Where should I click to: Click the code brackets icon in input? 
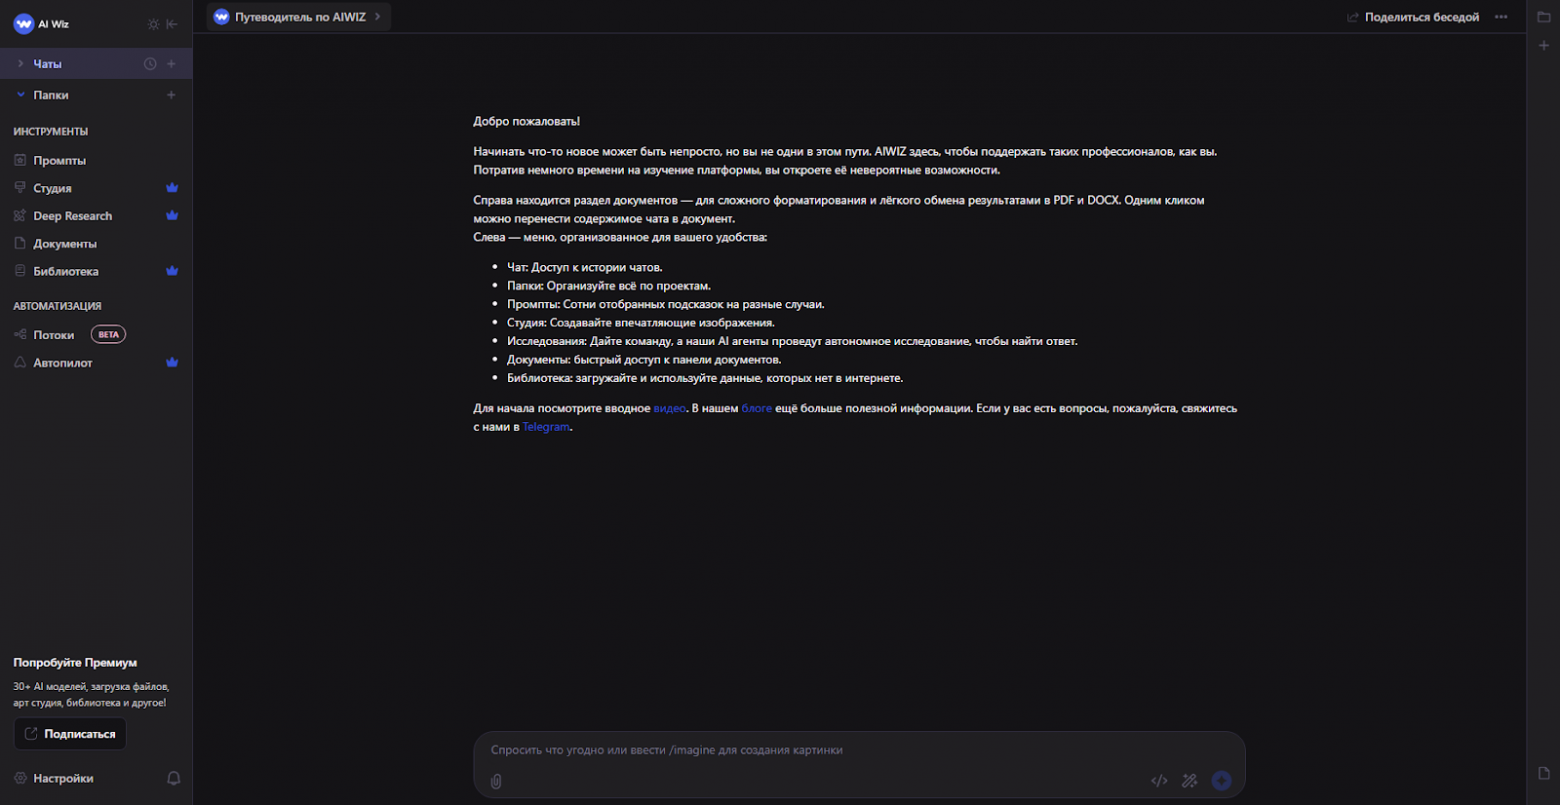click(1159, 781)
